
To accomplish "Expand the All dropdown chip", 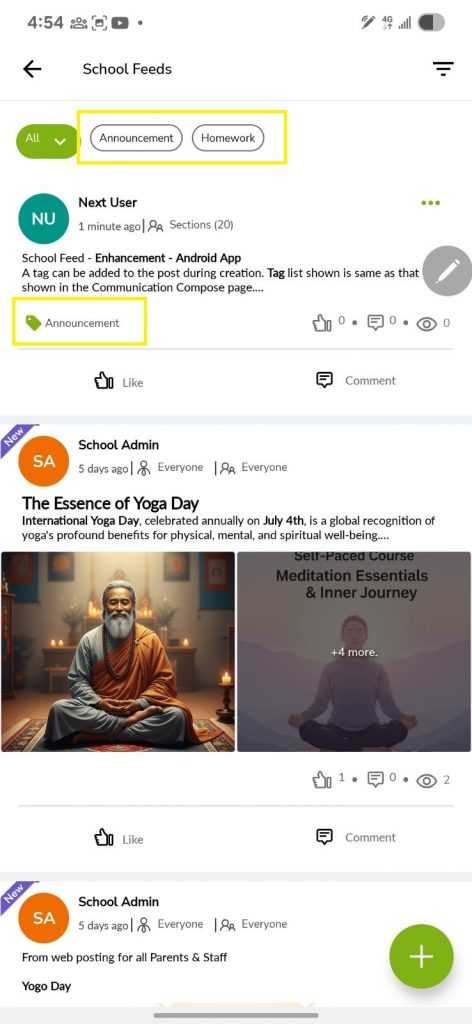I will pyautogui.click(x=47, y=140).
